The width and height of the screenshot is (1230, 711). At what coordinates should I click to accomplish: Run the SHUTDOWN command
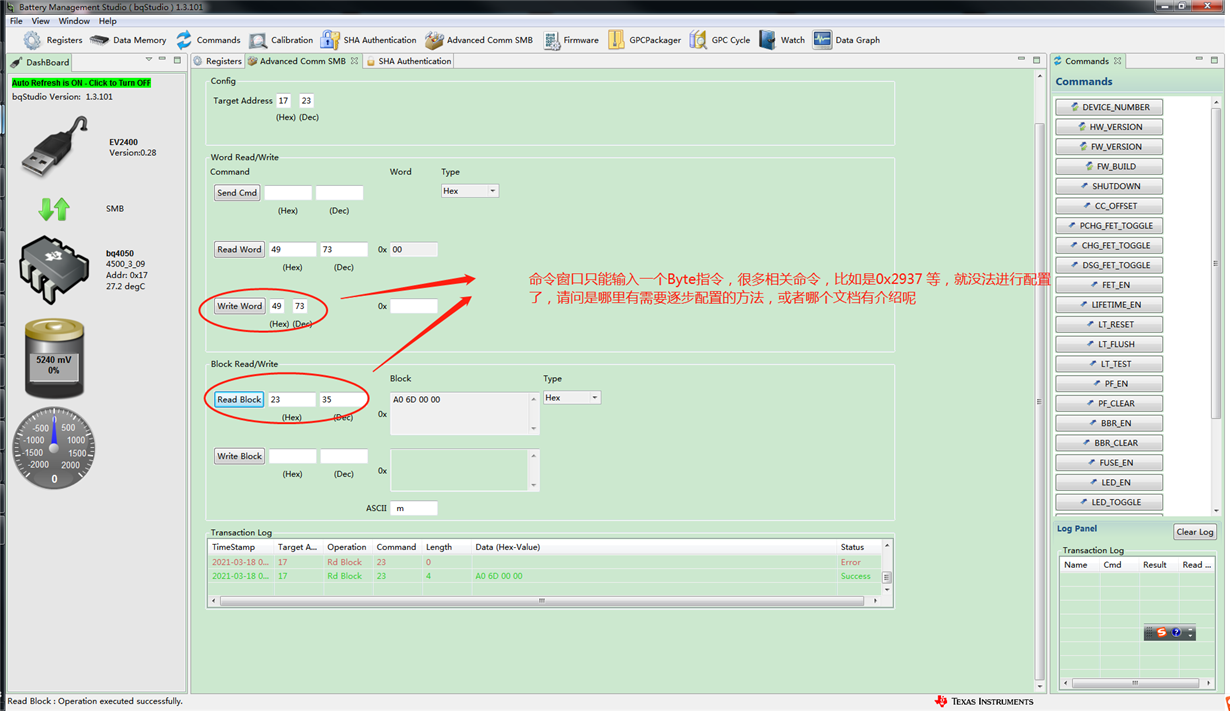[x=1109, y=186]
